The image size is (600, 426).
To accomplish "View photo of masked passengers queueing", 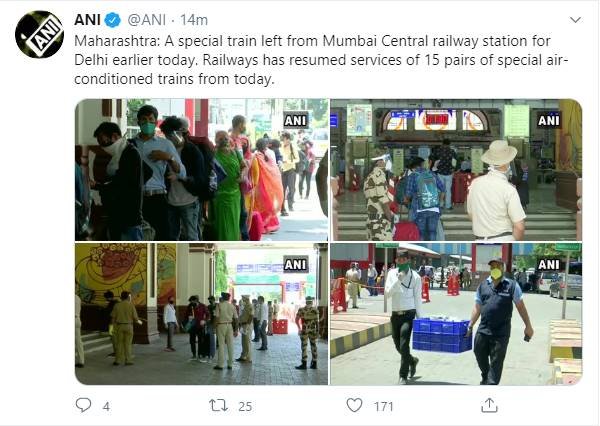I will 201,170.
